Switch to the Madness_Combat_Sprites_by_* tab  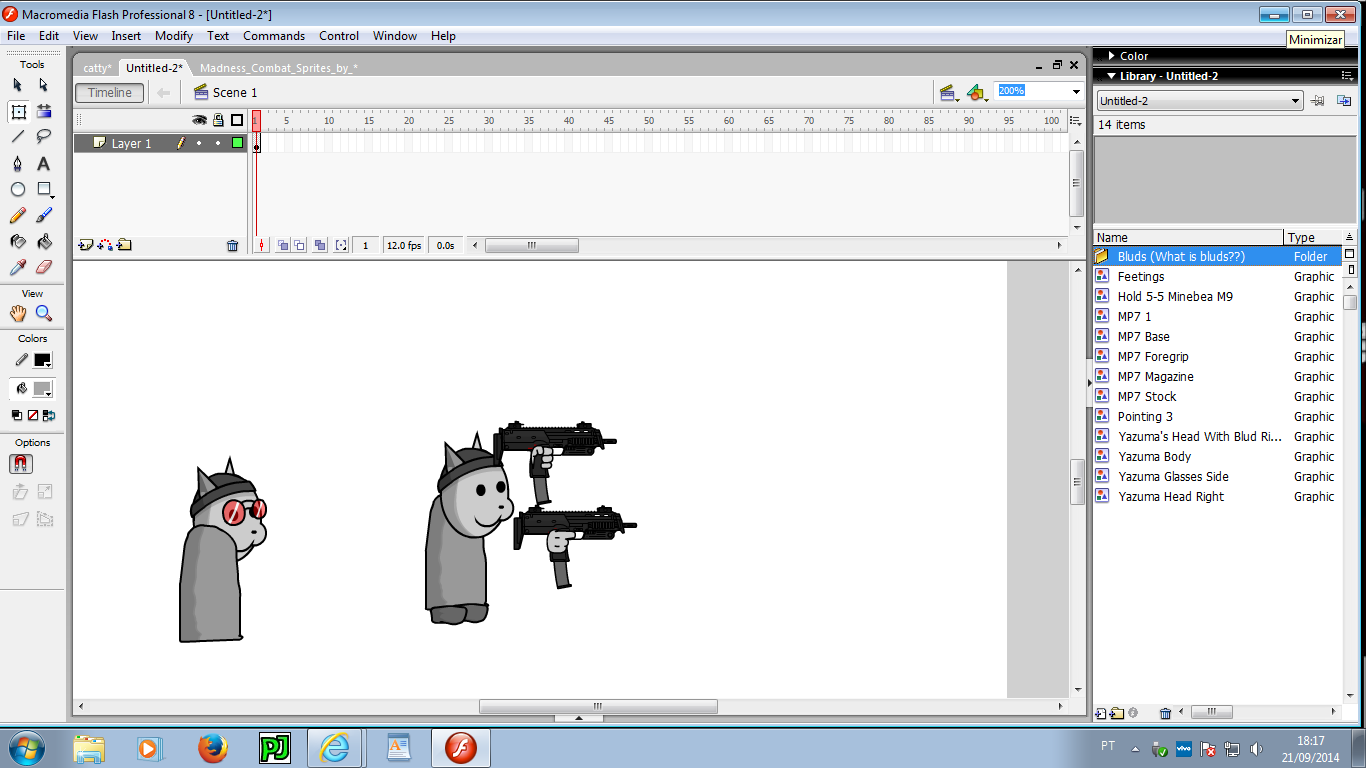(278, 68)
